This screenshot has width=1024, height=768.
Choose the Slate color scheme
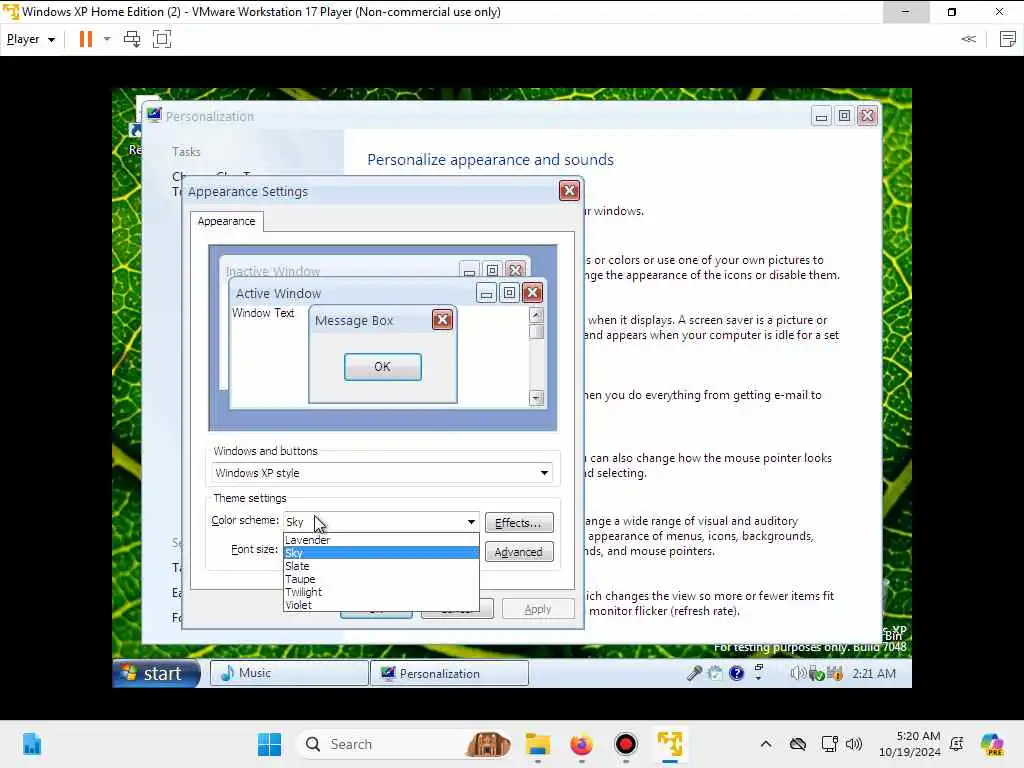click(381, 566)
